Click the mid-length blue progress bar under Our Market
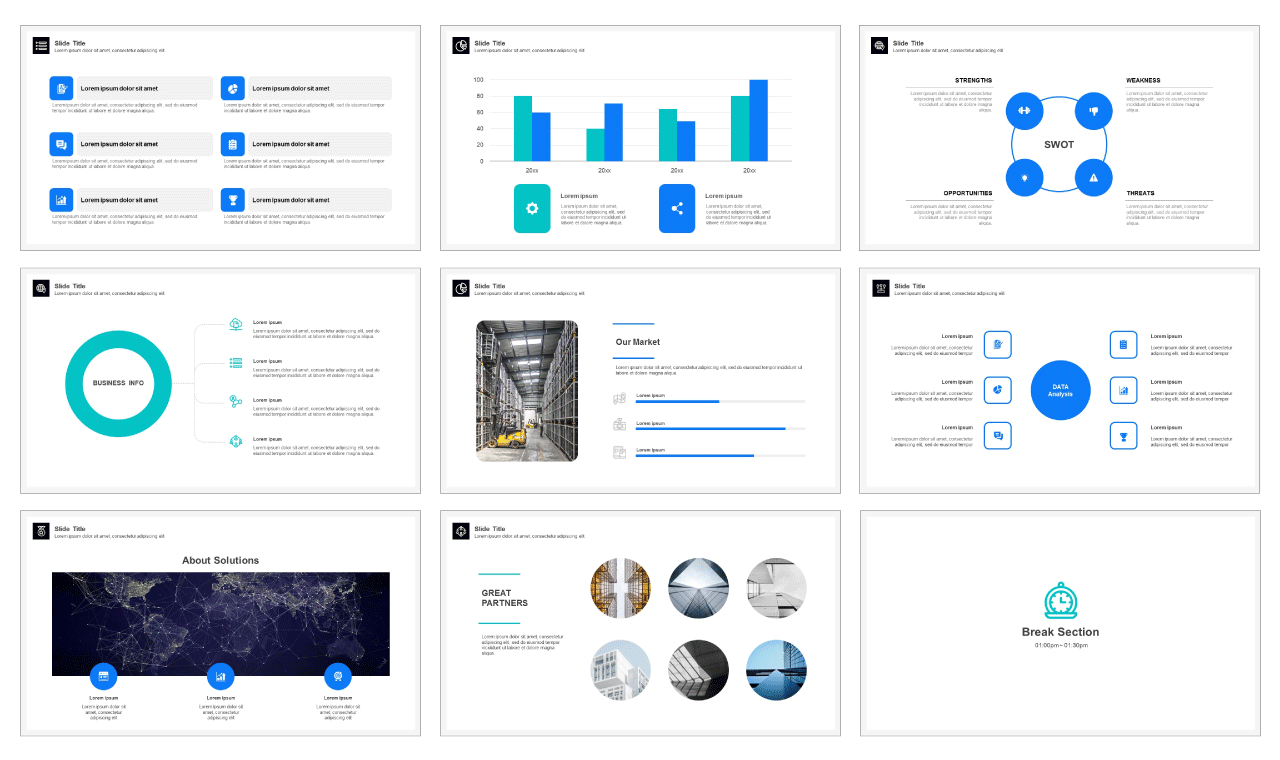 pos(695,455)
